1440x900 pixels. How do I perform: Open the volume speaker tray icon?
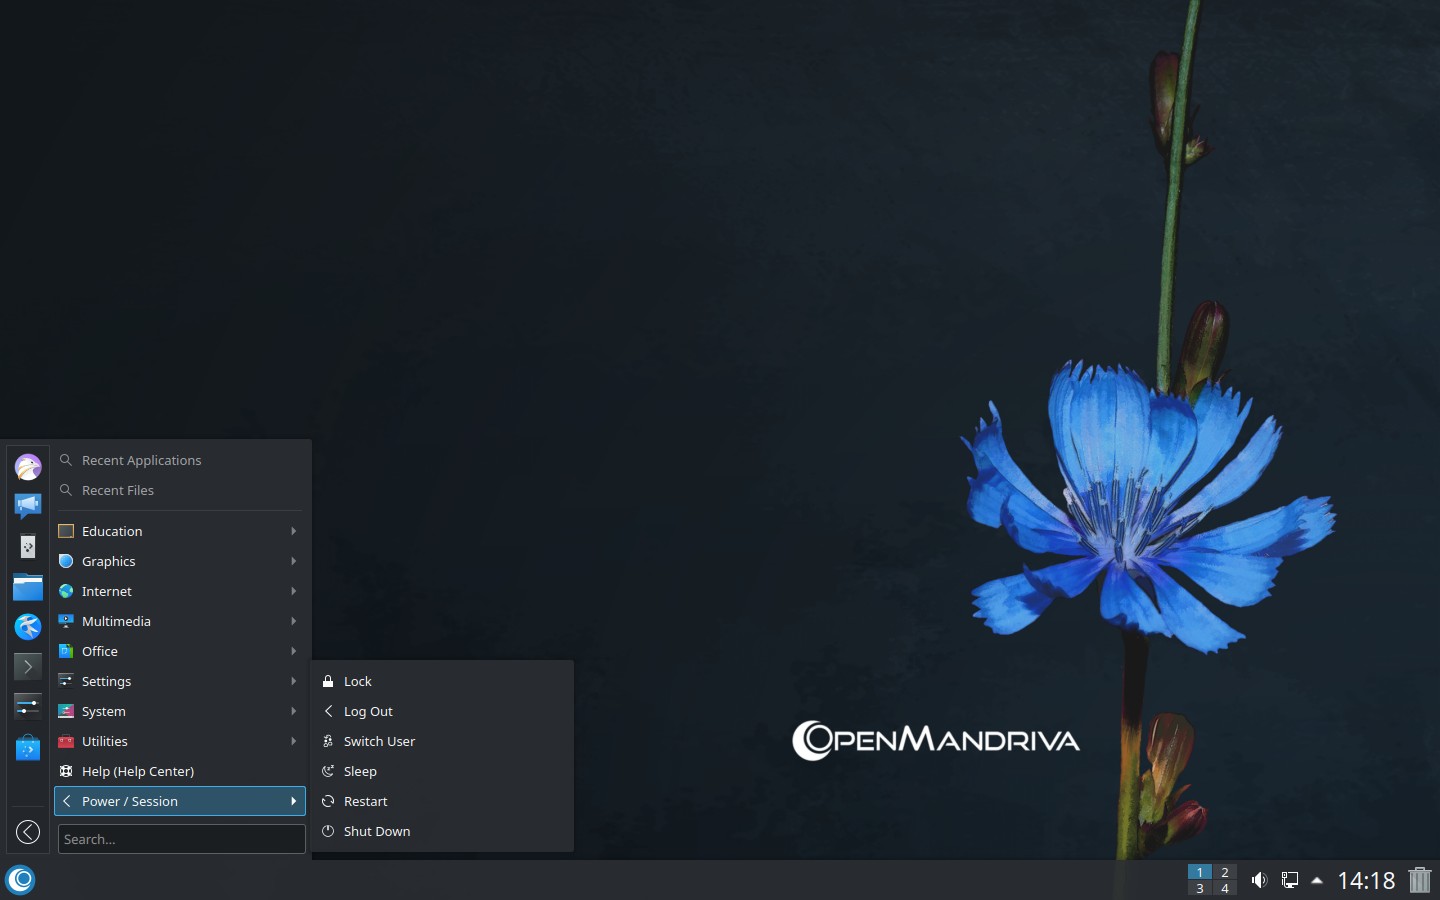pos(1259,880)
